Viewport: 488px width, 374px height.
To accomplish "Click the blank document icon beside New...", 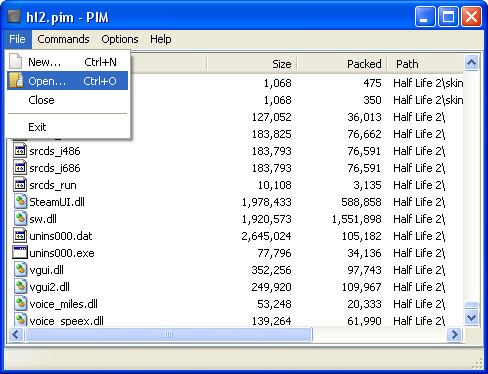I will pos(16,62).
